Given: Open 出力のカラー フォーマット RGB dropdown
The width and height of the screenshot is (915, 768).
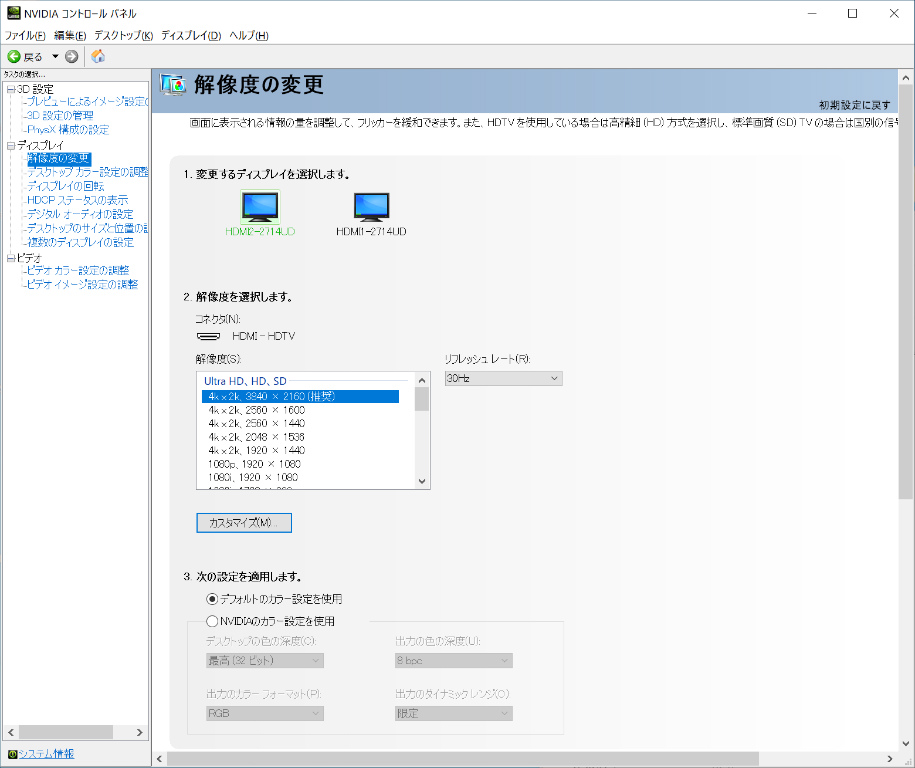Looking at the screenshot, I should [265, 713].
